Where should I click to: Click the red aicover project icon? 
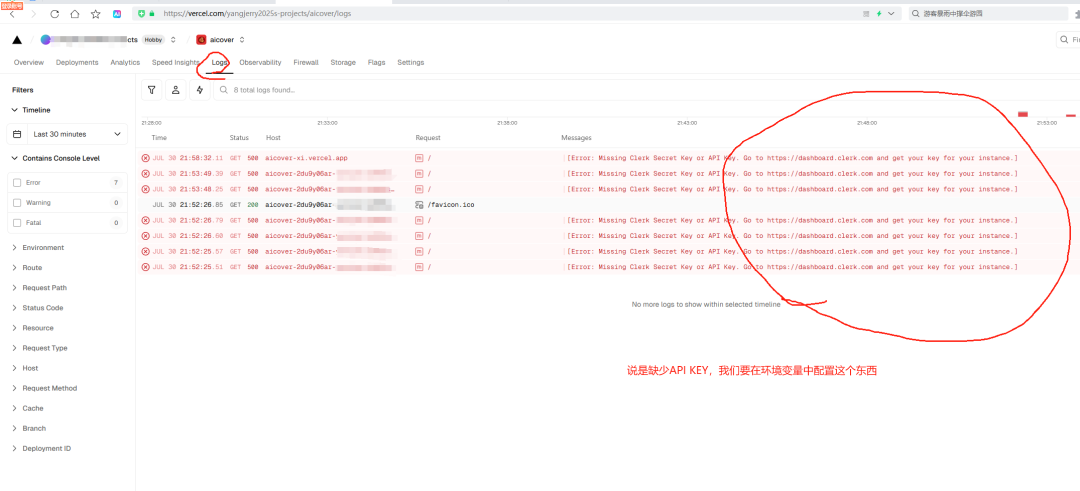pos(200,40)
